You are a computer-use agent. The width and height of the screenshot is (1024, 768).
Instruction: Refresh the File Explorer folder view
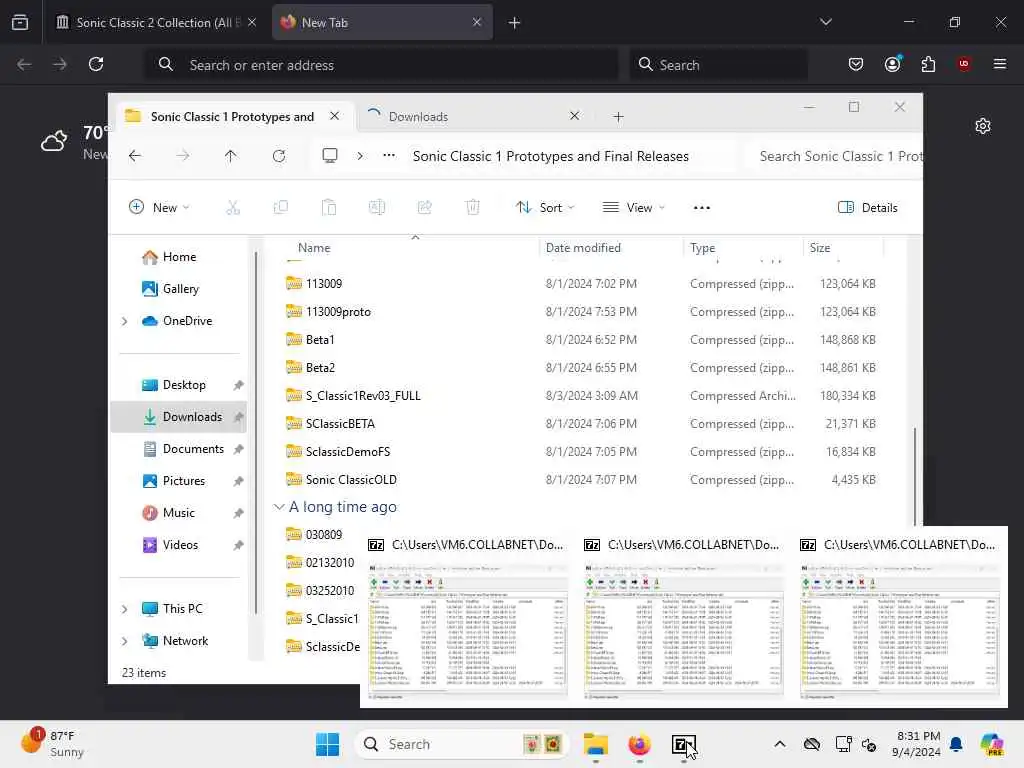pyautogui.click(x=279, y=155)
